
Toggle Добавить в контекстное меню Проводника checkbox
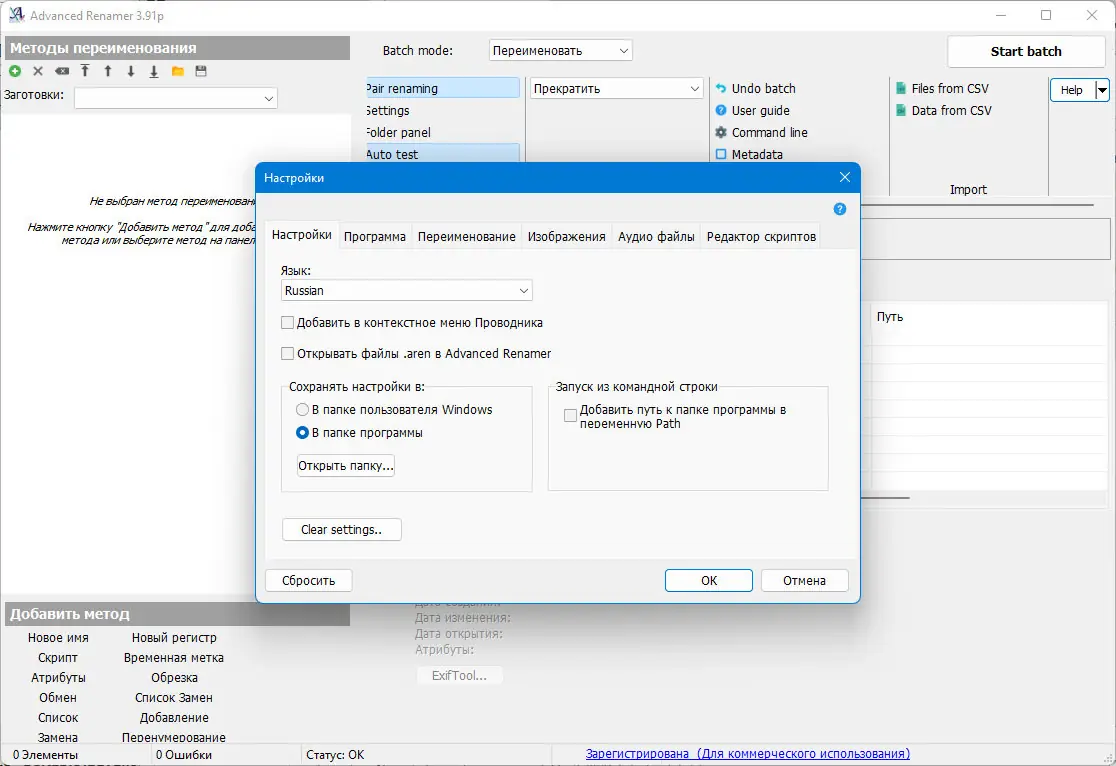288,322
